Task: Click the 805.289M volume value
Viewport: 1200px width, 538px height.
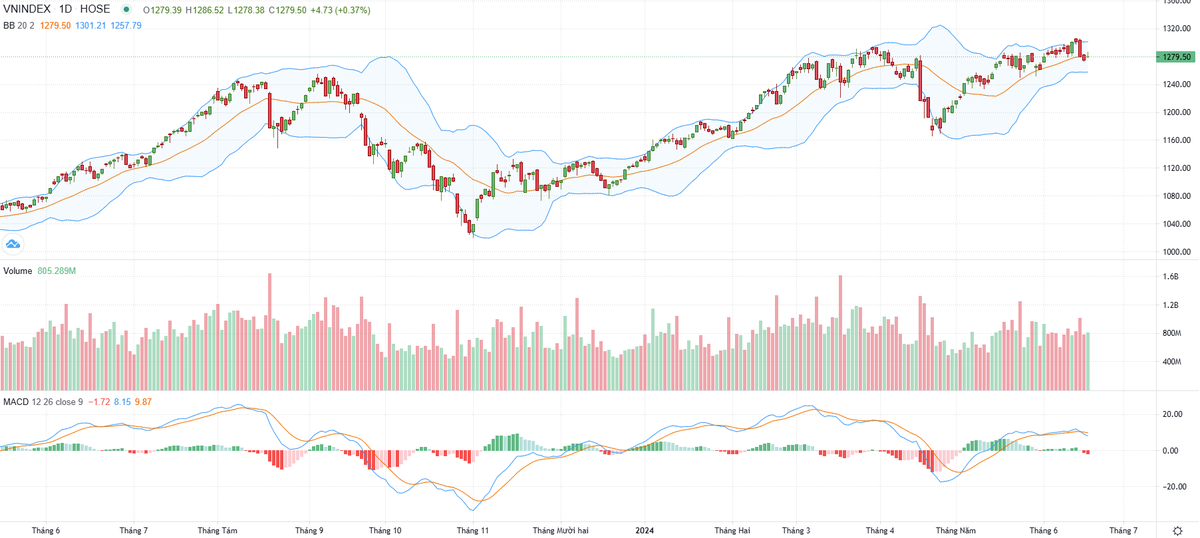Action: tap(59, 271)
